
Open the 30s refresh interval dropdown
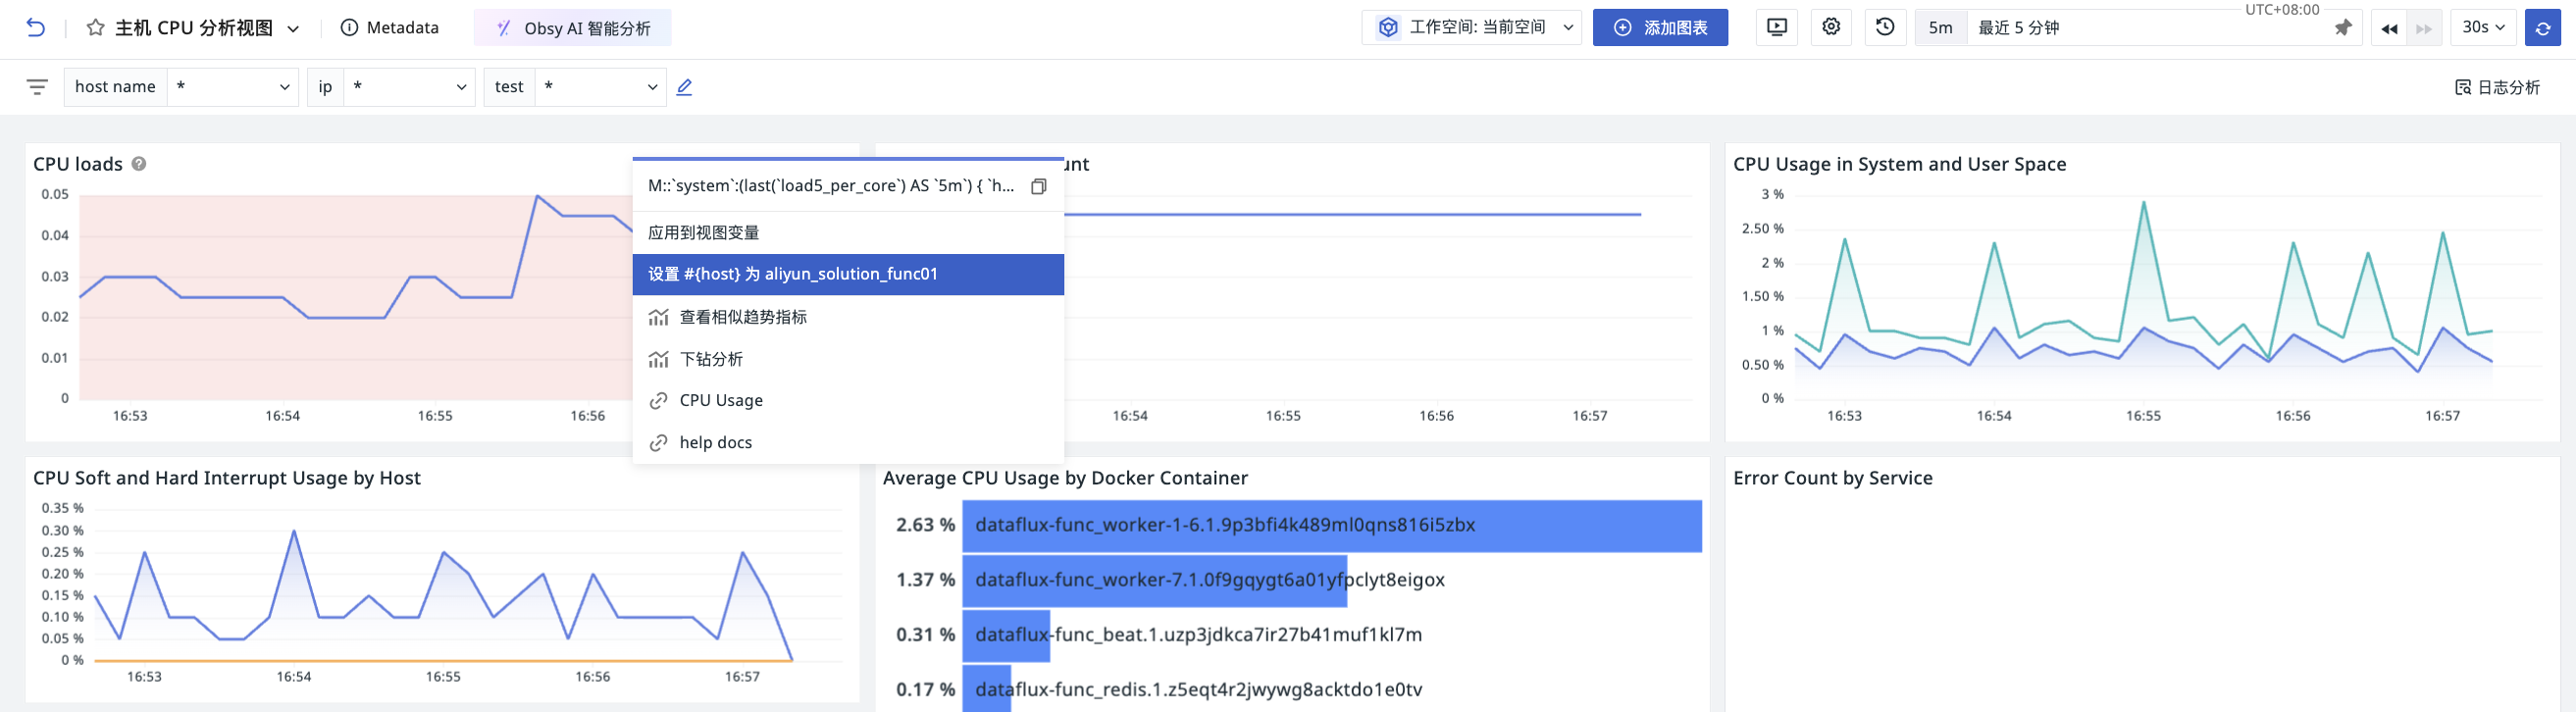click(2483, 28)
